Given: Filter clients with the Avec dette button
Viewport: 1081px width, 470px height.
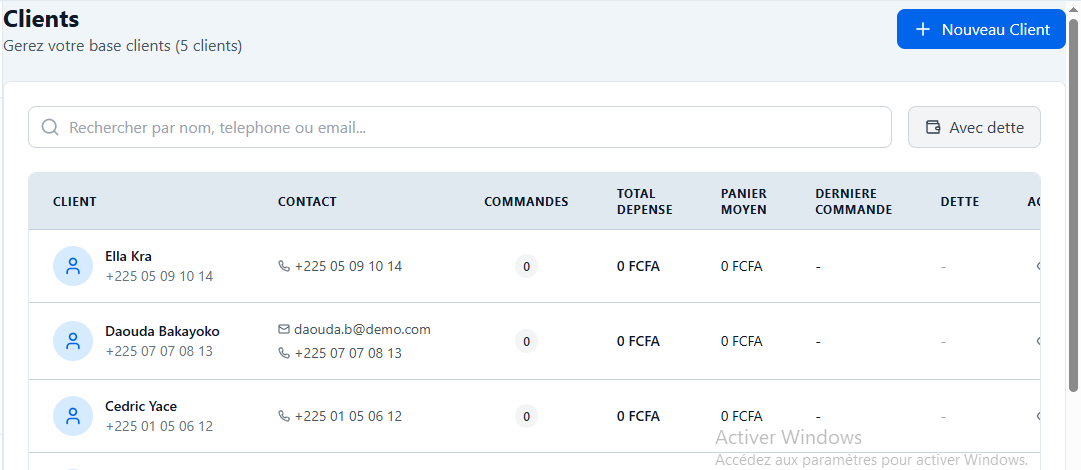Looking at the screenshot, I should click(x=974, y=127).
